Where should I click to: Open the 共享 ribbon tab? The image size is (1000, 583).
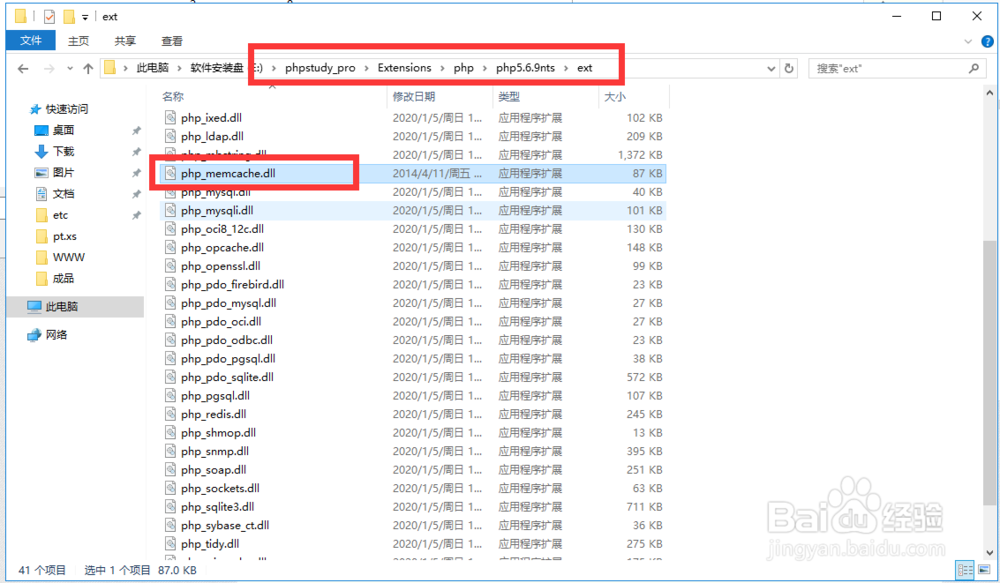pos(125,41)
